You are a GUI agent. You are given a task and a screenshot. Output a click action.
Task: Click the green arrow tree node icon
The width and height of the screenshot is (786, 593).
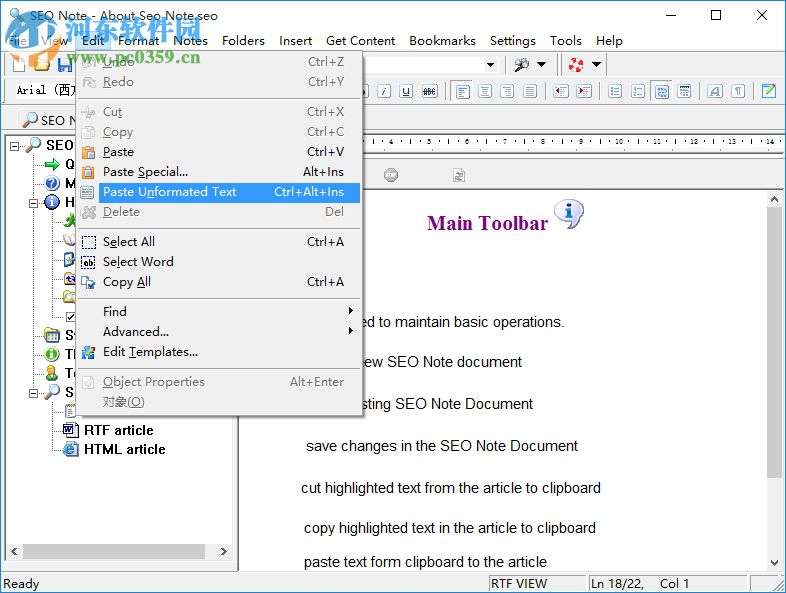(52, 164)
